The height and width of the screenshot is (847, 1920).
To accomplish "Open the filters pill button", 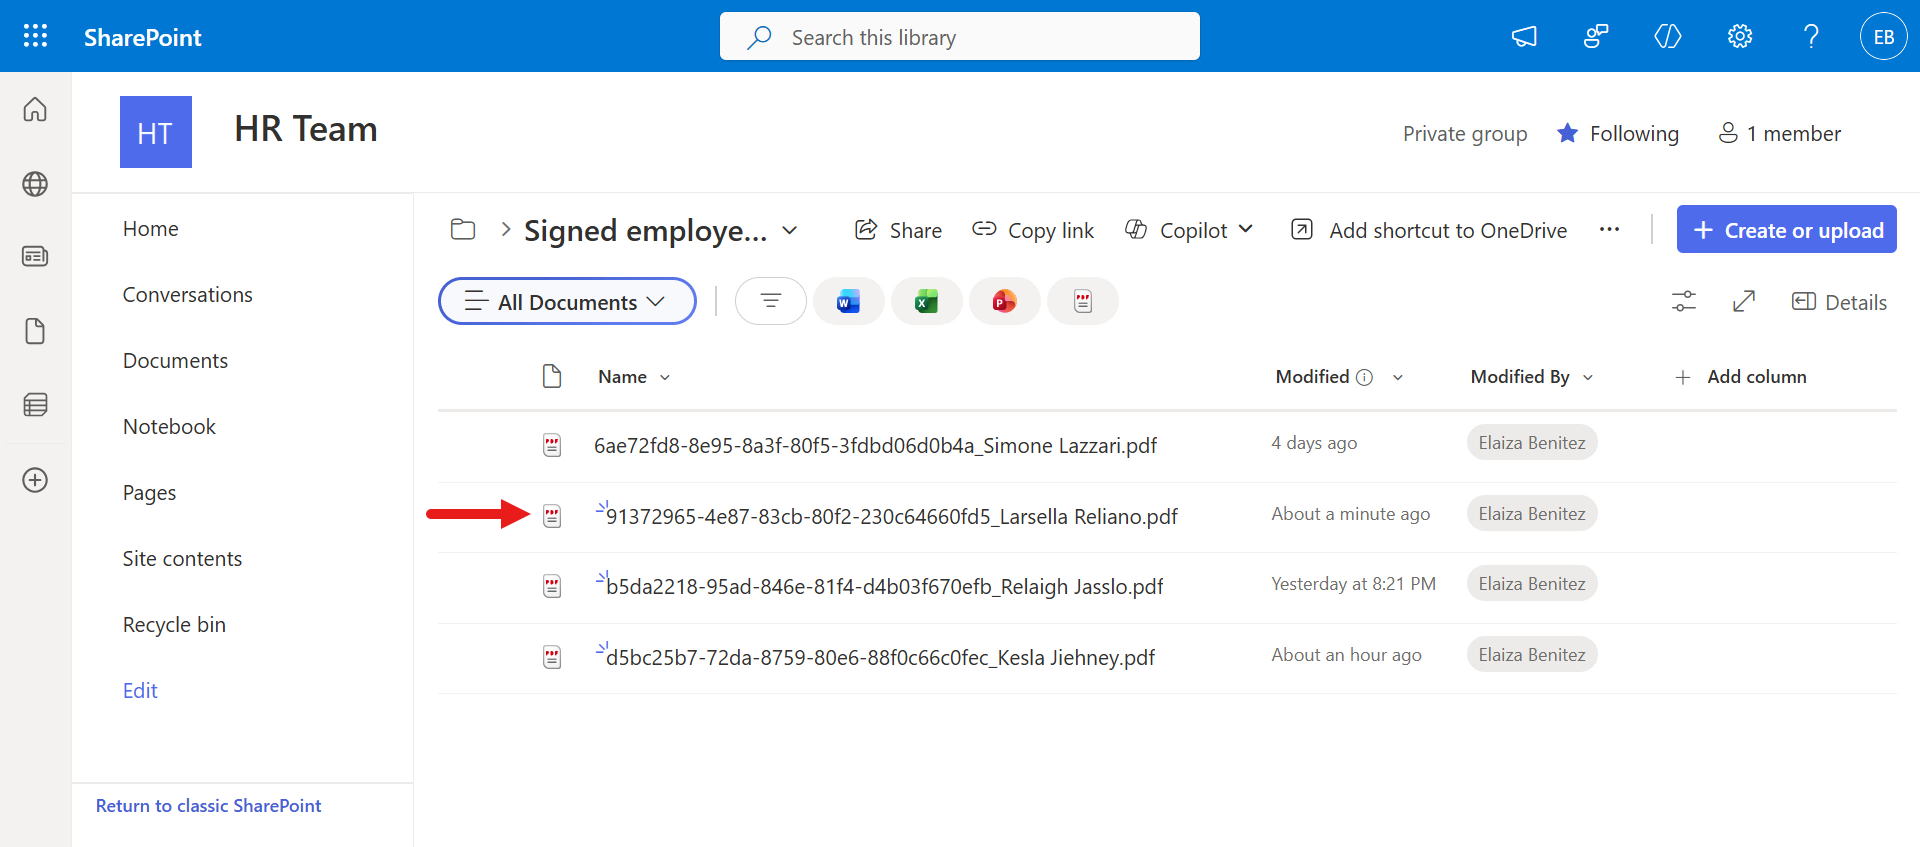I will pyautogui.click(x=771, y=301).
